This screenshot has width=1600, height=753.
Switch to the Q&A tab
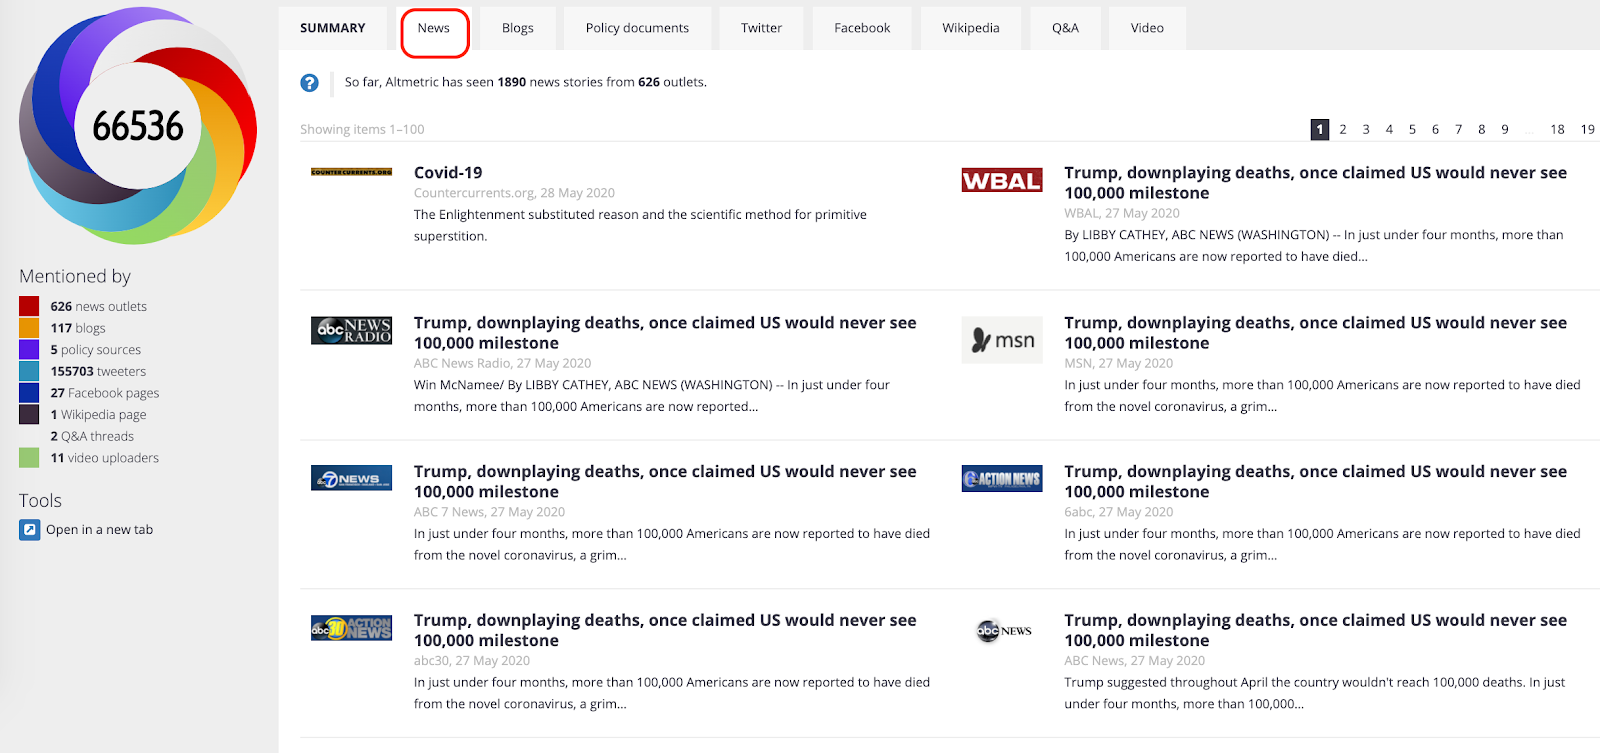point(1065,28)
